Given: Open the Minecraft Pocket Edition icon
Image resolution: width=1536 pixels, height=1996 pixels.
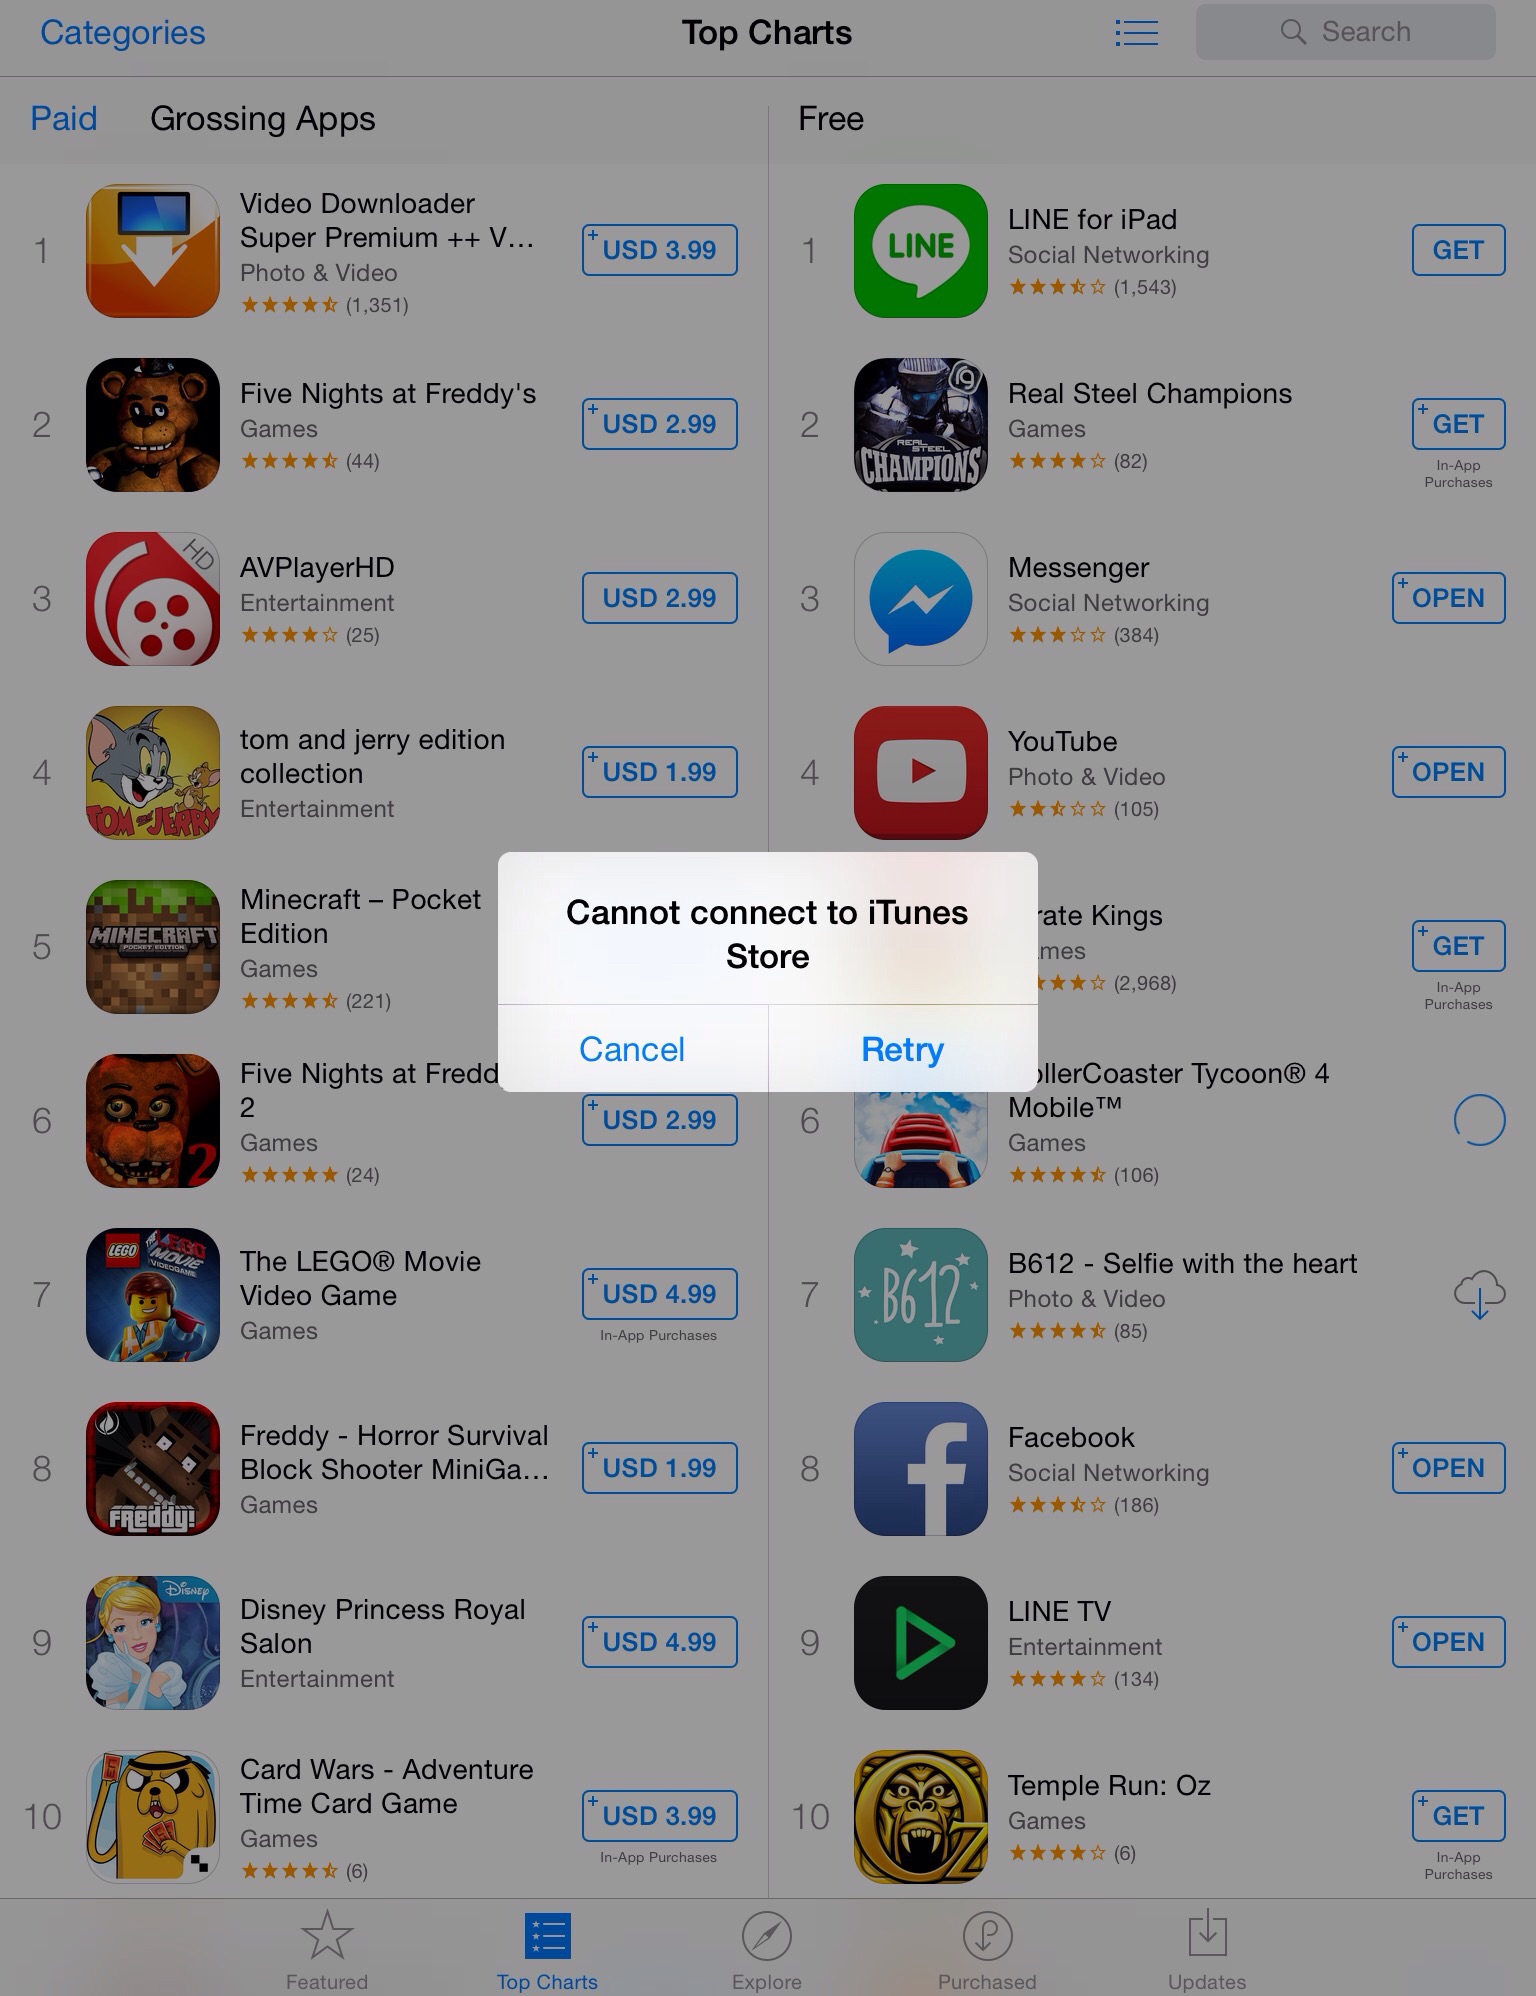Looking at the screenshot, I should (153, 947).
